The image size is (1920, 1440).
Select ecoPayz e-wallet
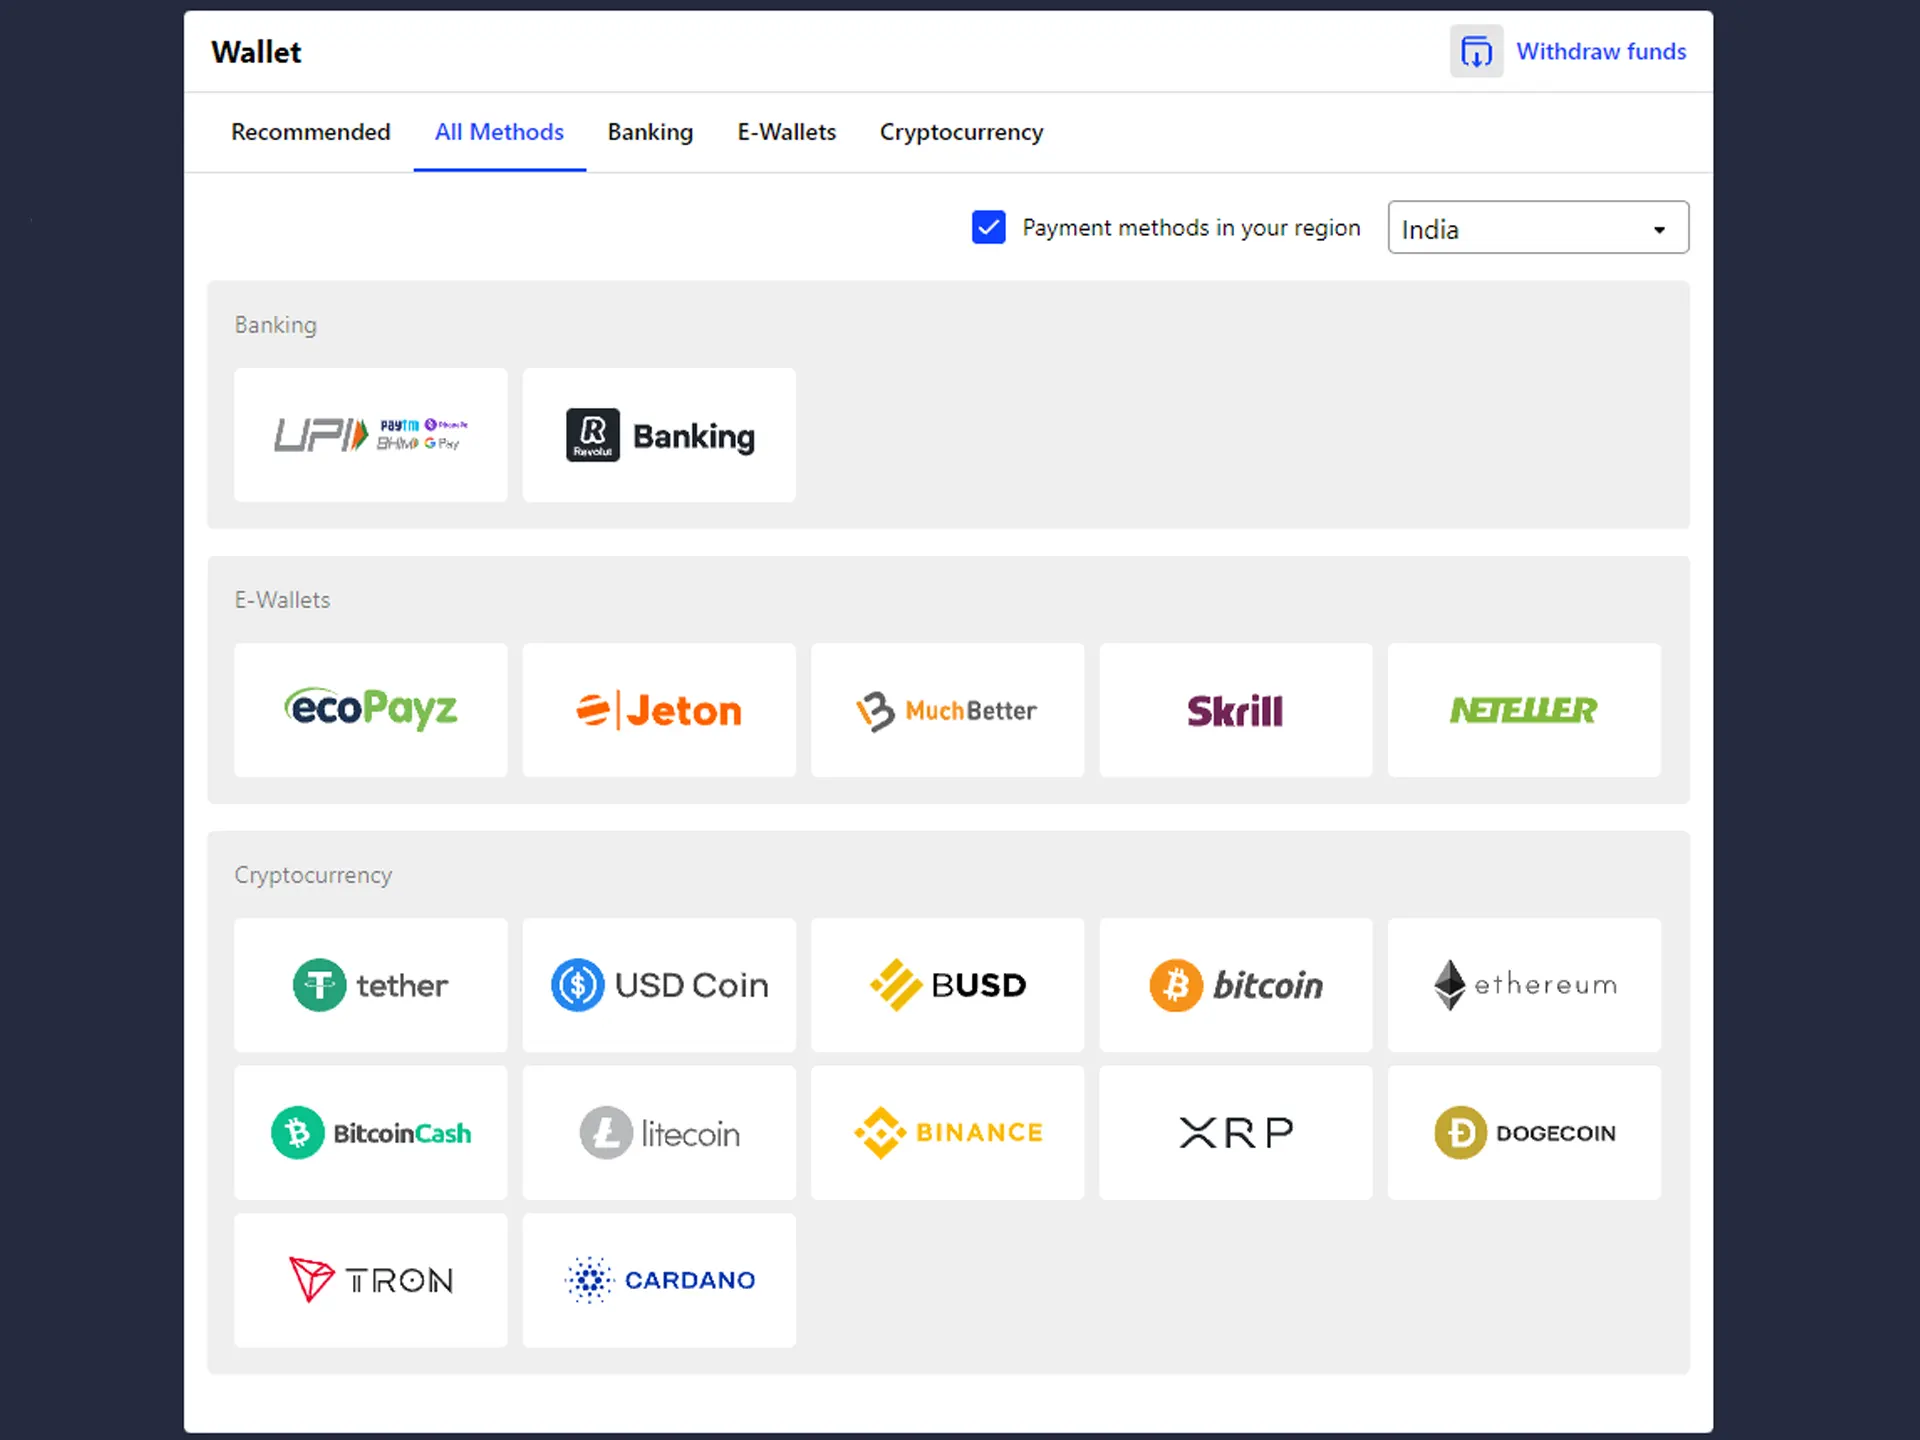[371, 710]
